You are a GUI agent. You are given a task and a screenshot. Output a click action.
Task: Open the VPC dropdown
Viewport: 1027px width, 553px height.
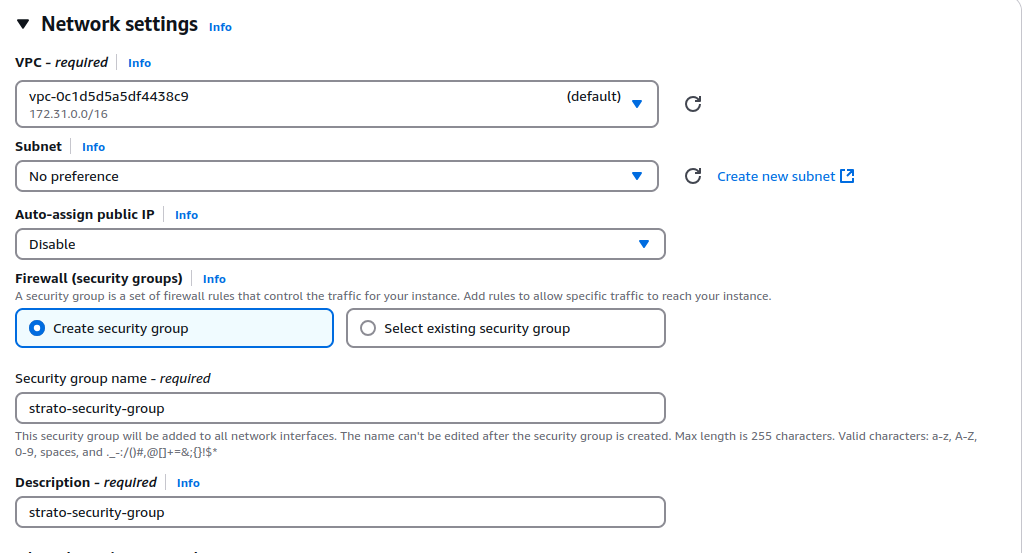tap(336, 104)
